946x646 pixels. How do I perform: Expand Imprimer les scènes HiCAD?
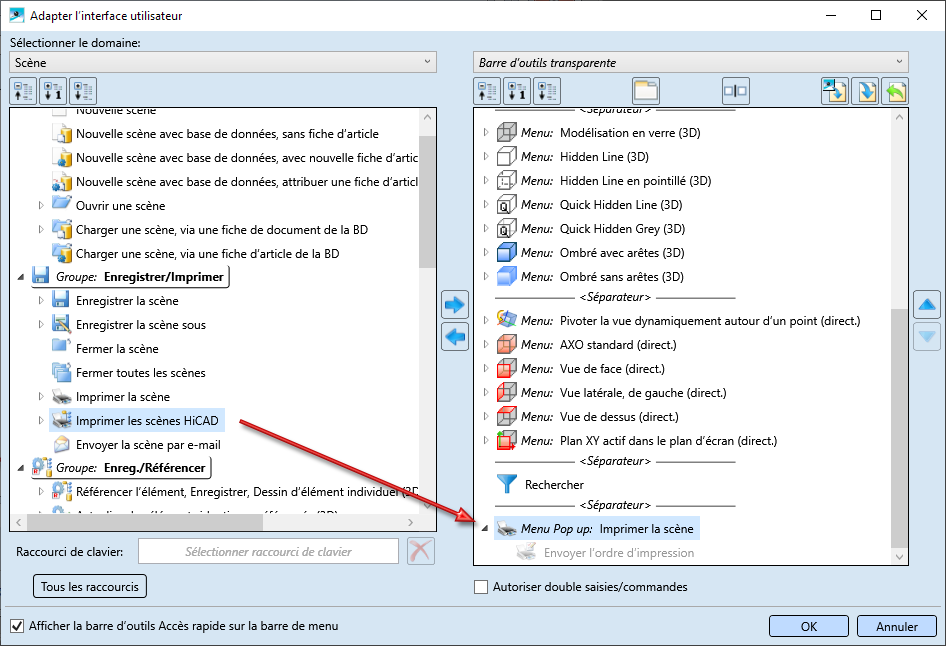click(x=40, y=420)
